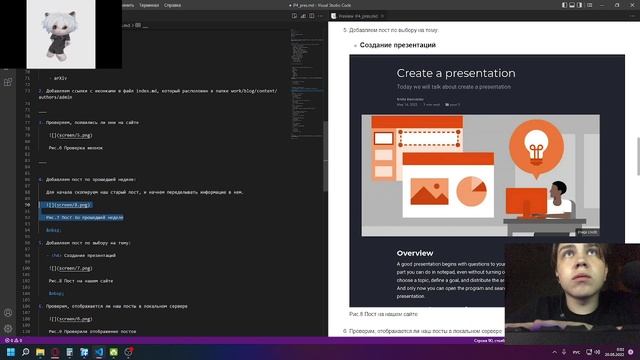The height and width of the screenshot is (360, 640).
Task: Click 'Рис.8 Пост на нашем сайте' line in editor
Action: point(81,281)
